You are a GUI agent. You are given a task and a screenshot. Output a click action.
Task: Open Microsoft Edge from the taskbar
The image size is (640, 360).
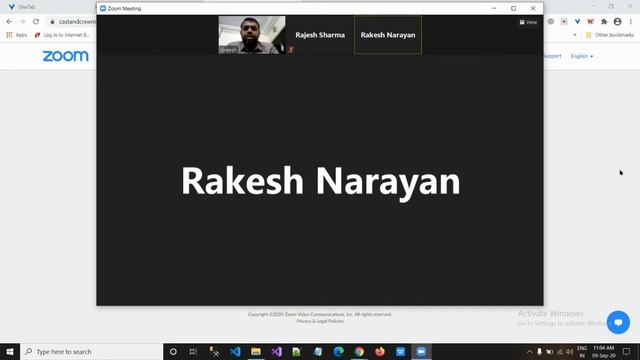(338, 351)
